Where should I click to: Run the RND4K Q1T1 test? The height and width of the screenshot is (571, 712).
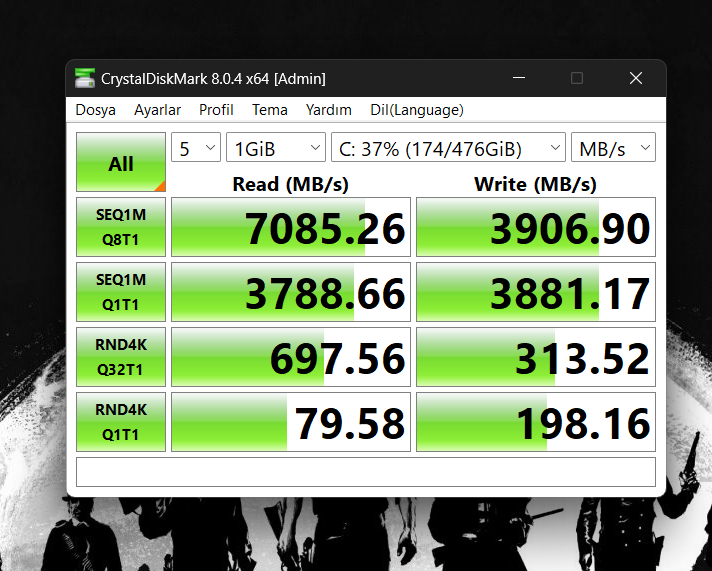[121, 422]
